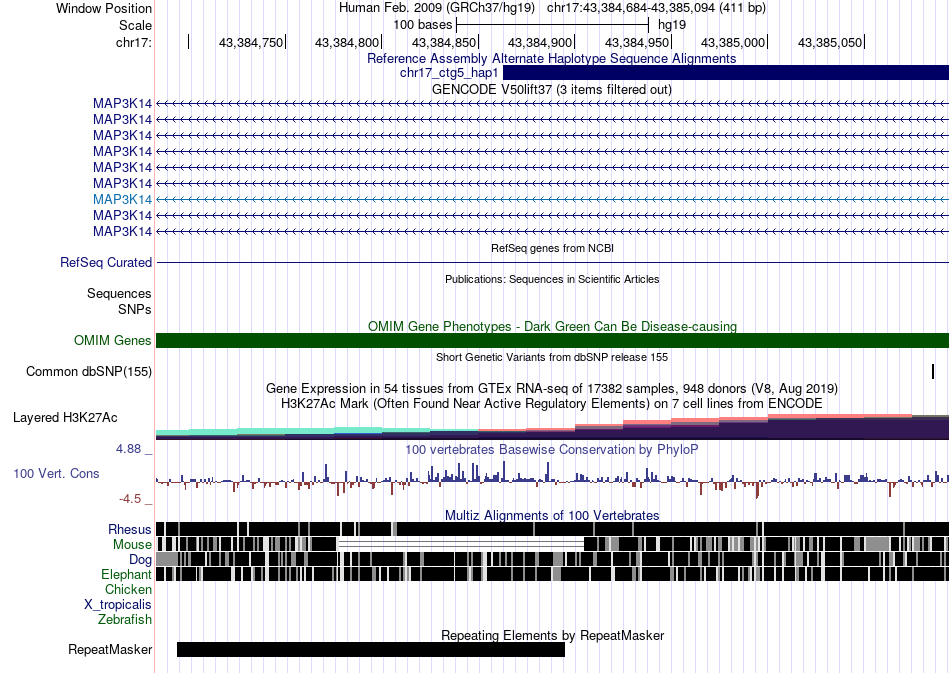Click the Dog species label
Image resolution: width=950 pixels, height=673 pixels.
[140, 560]
